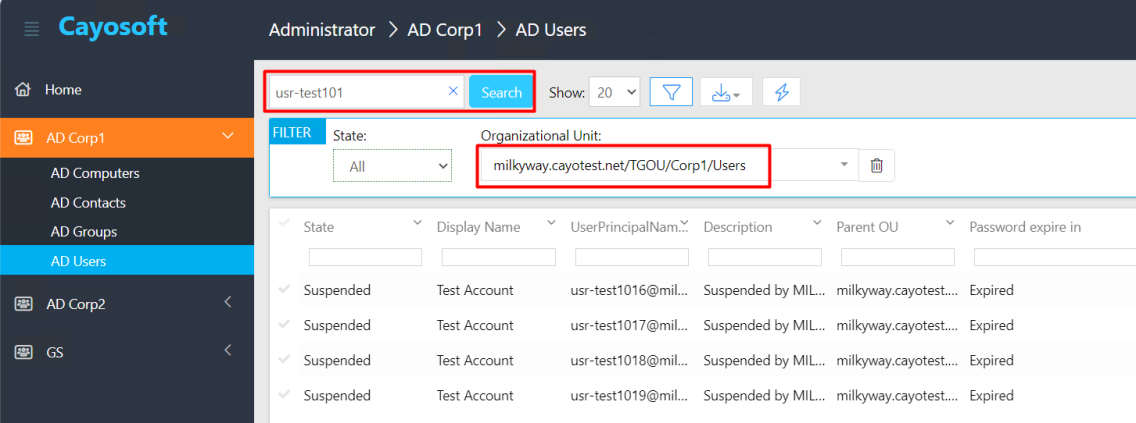Expand the GS section chevron
The height and width of the screenshot is (423, 1136).
coord(228,351)
